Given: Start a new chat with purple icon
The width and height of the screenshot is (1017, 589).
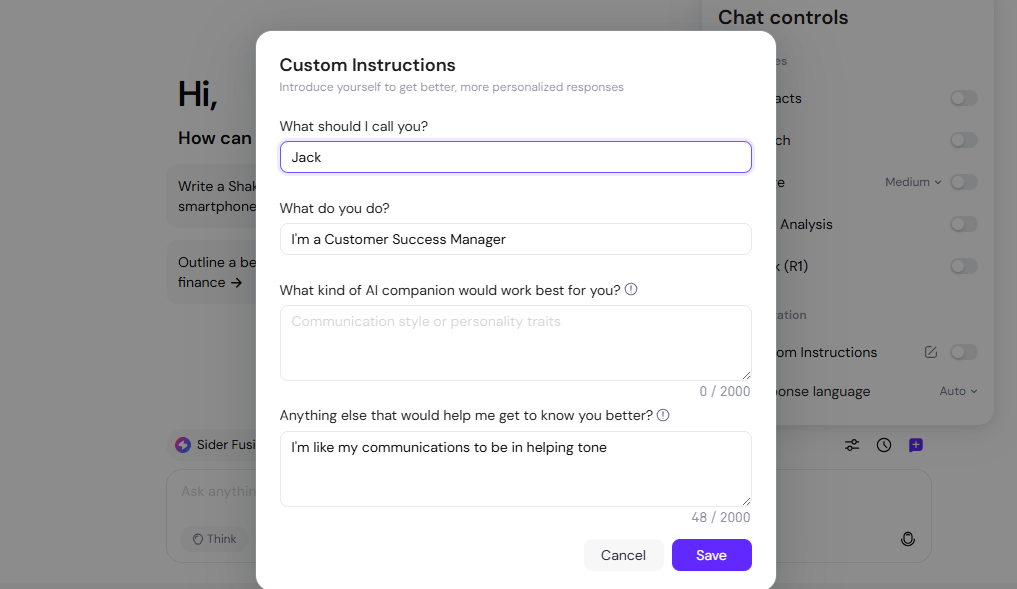Looking at the screenshot, I should click(916, 445).
